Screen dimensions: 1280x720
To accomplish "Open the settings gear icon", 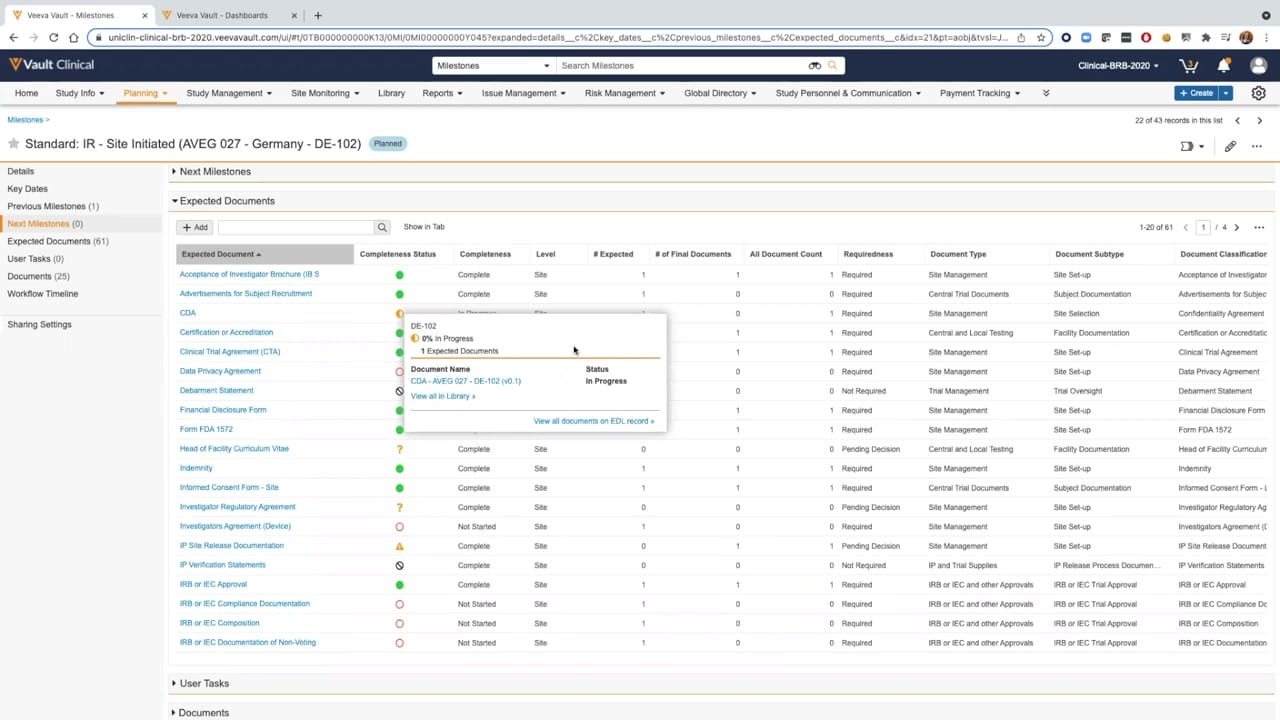I will (x=1258, y=93).
